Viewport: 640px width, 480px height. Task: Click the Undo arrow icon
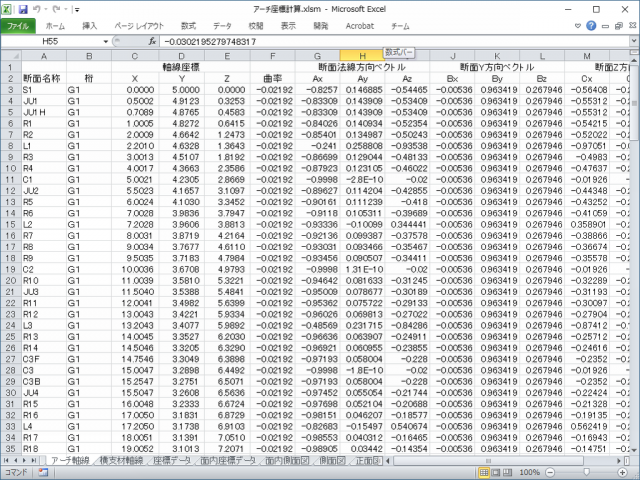click(39, 7)
